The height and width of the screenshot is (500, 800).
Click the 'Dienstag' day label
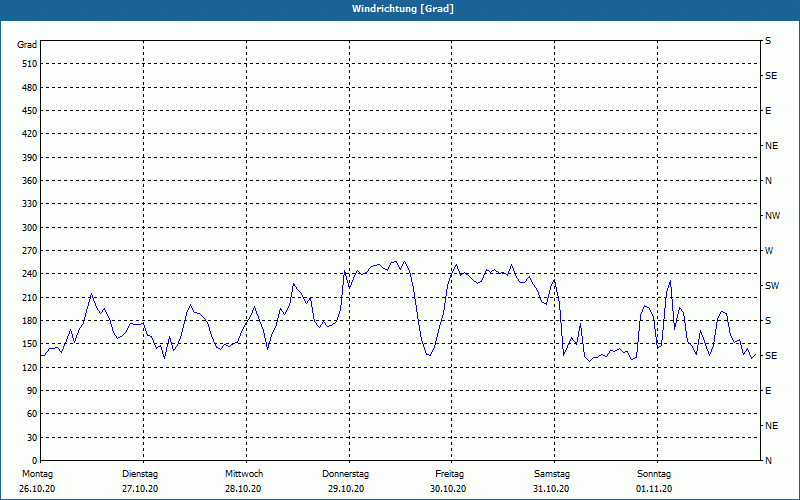[140, 474]
